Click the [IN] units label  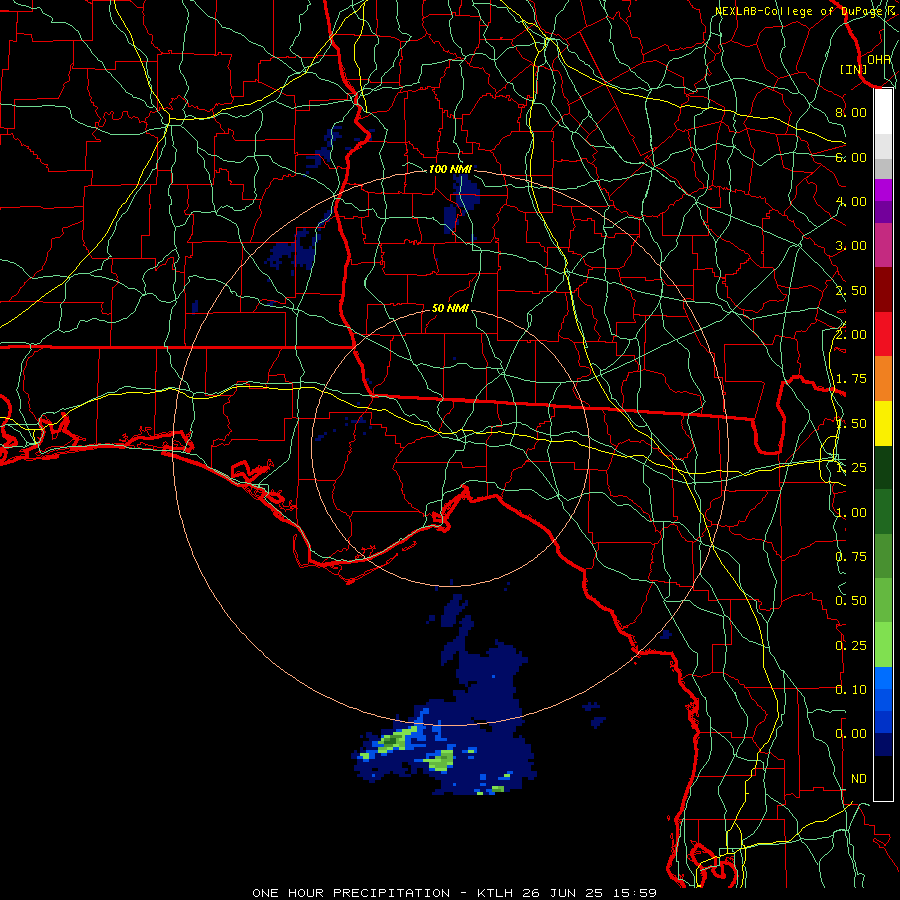tap(854, 69)
